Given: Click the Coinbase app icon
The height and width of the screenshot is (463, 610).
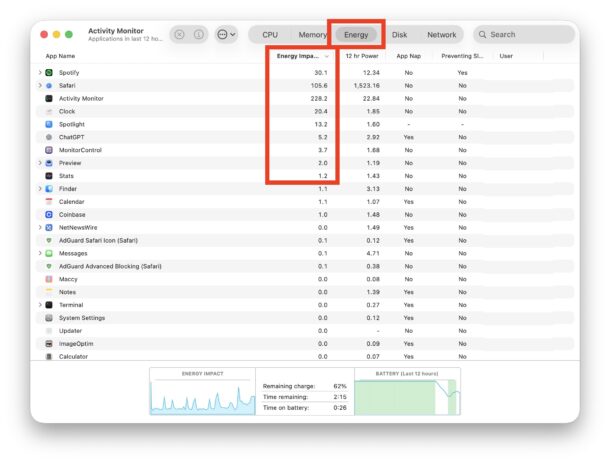Looking at the screenshot, I should tap(49, 214).
